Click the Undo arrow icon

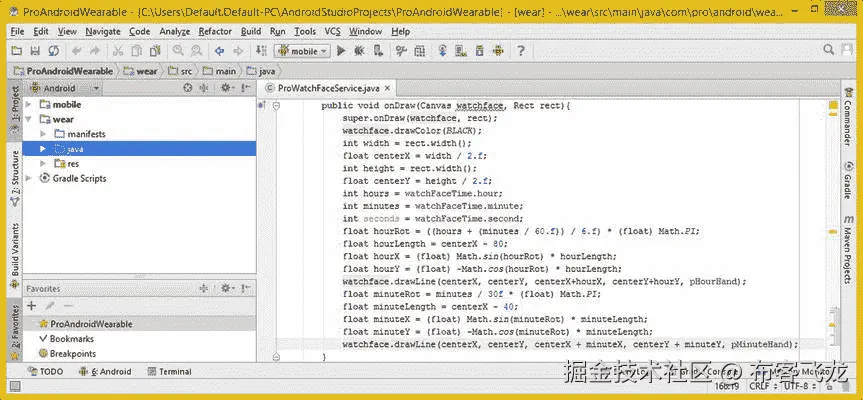pyautogui.click(x=77, y=51)
